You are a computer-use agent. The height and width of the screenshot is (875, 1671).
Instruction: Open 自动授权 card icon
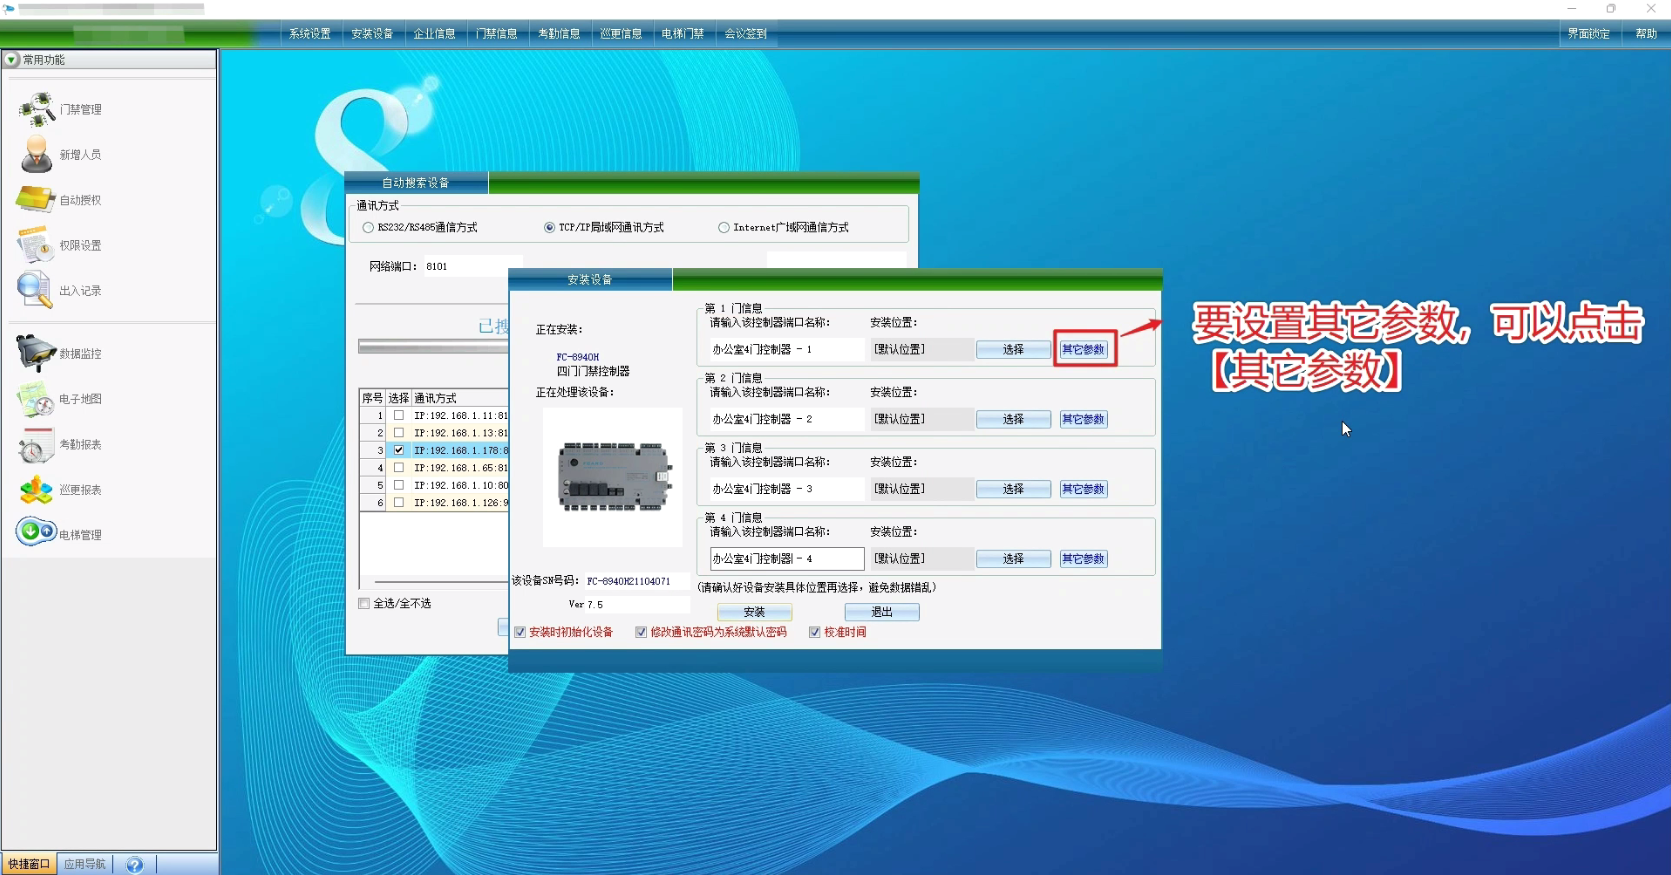tap(36, 199)
